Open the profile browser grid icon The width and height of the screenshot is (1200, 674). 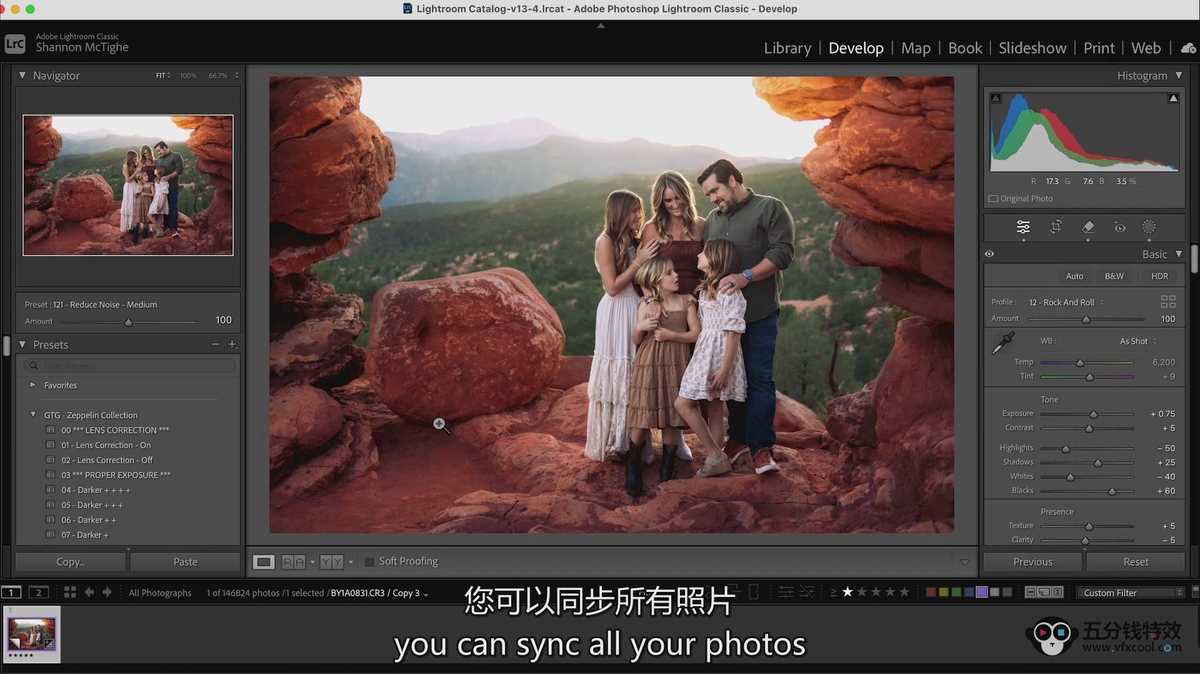click(1167, 301)
